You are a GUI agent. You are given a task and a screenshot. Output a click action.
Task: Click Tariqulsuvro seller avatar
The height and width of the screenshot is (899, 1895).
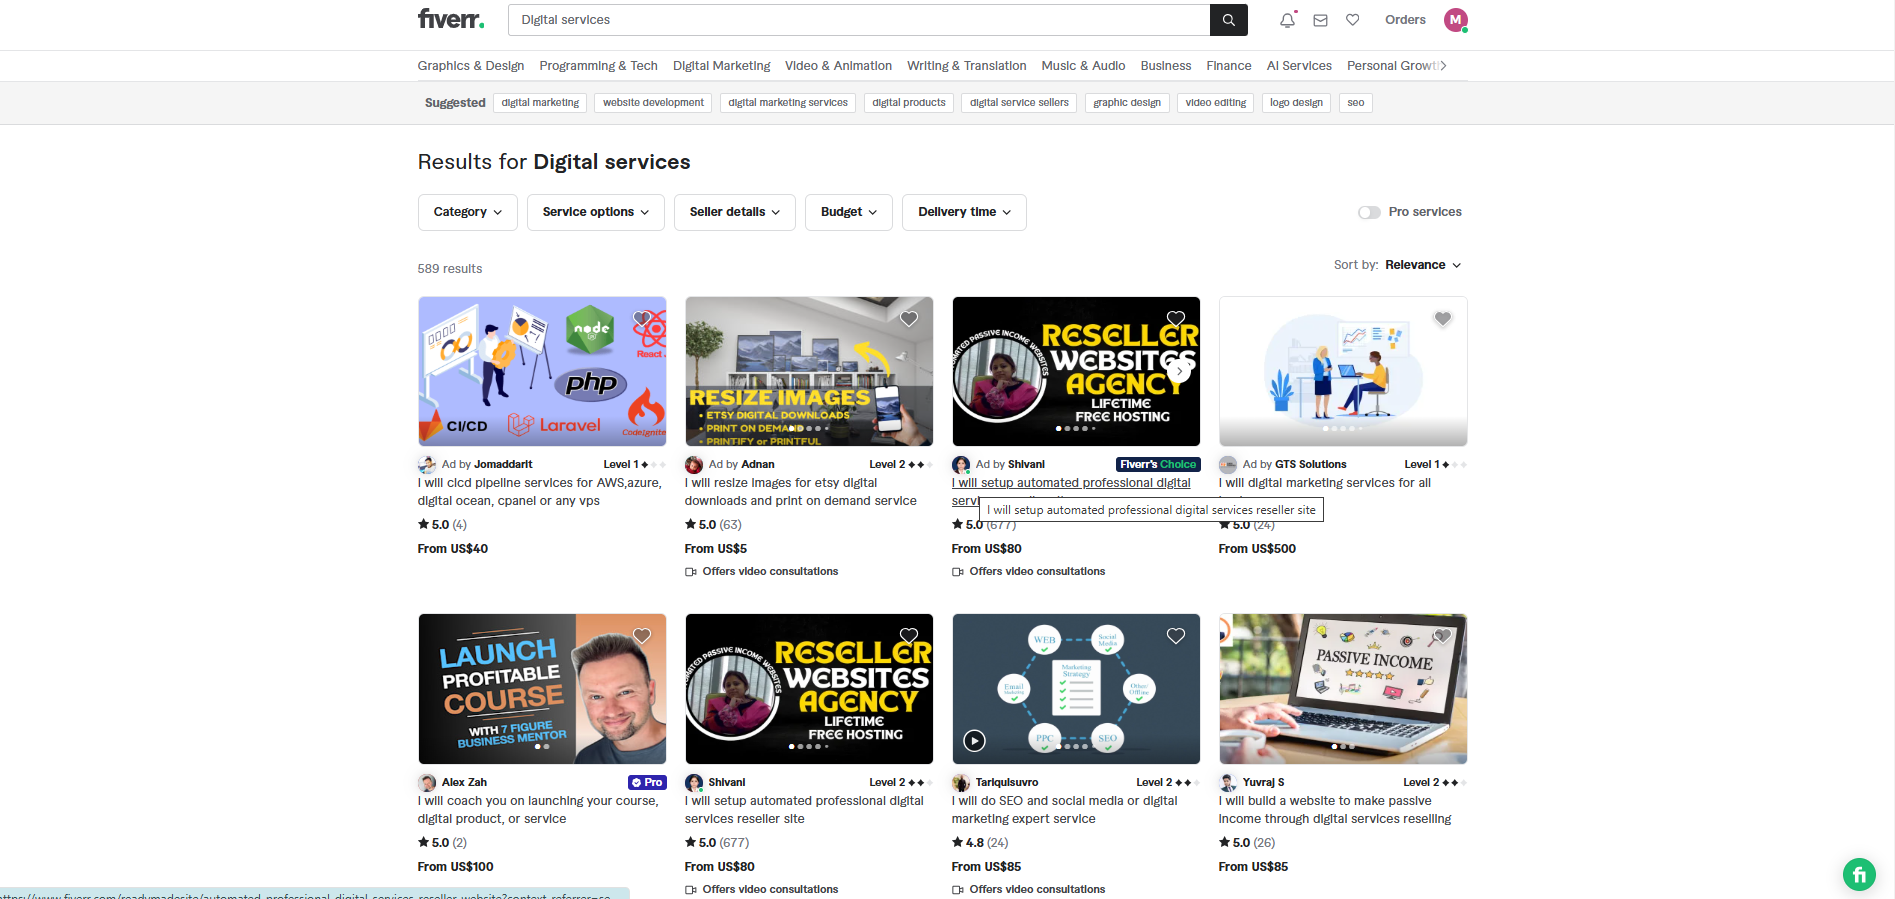click(x=961, y=783)
